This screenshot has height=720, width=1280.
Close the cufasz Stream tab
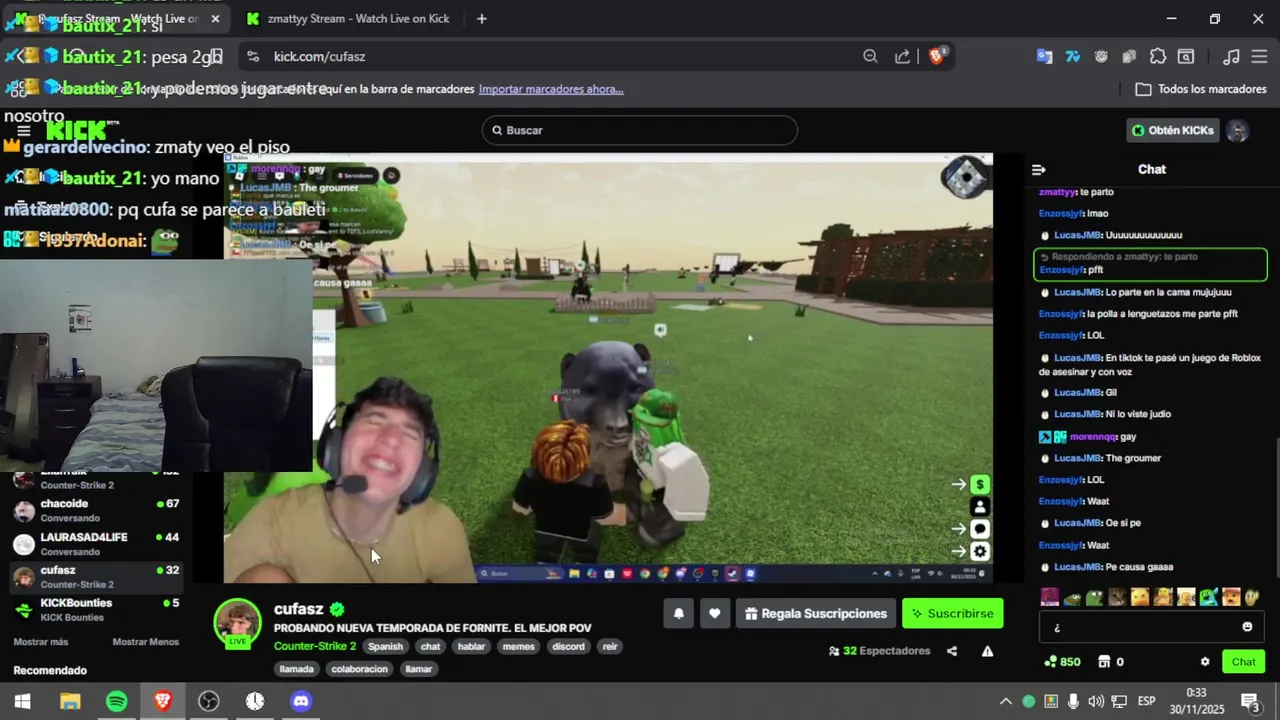[x=215, y=18]
